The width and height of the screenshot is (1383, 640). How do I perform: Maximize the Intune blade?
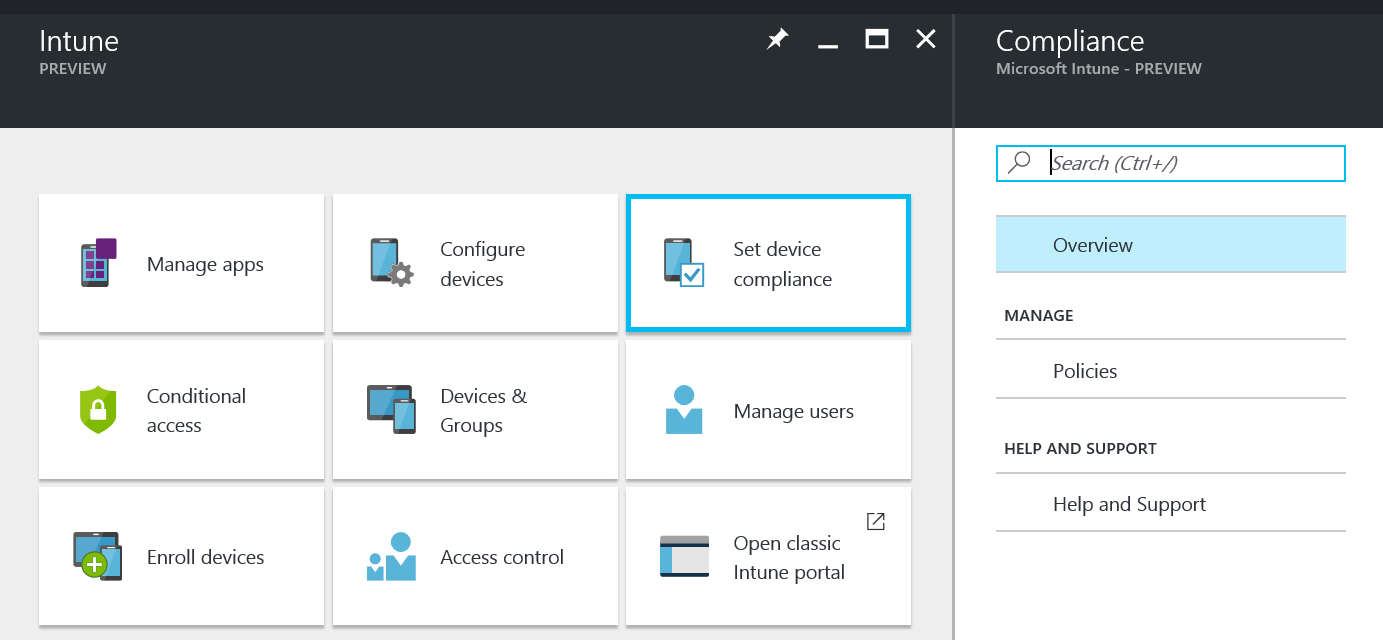pos(877,40)
